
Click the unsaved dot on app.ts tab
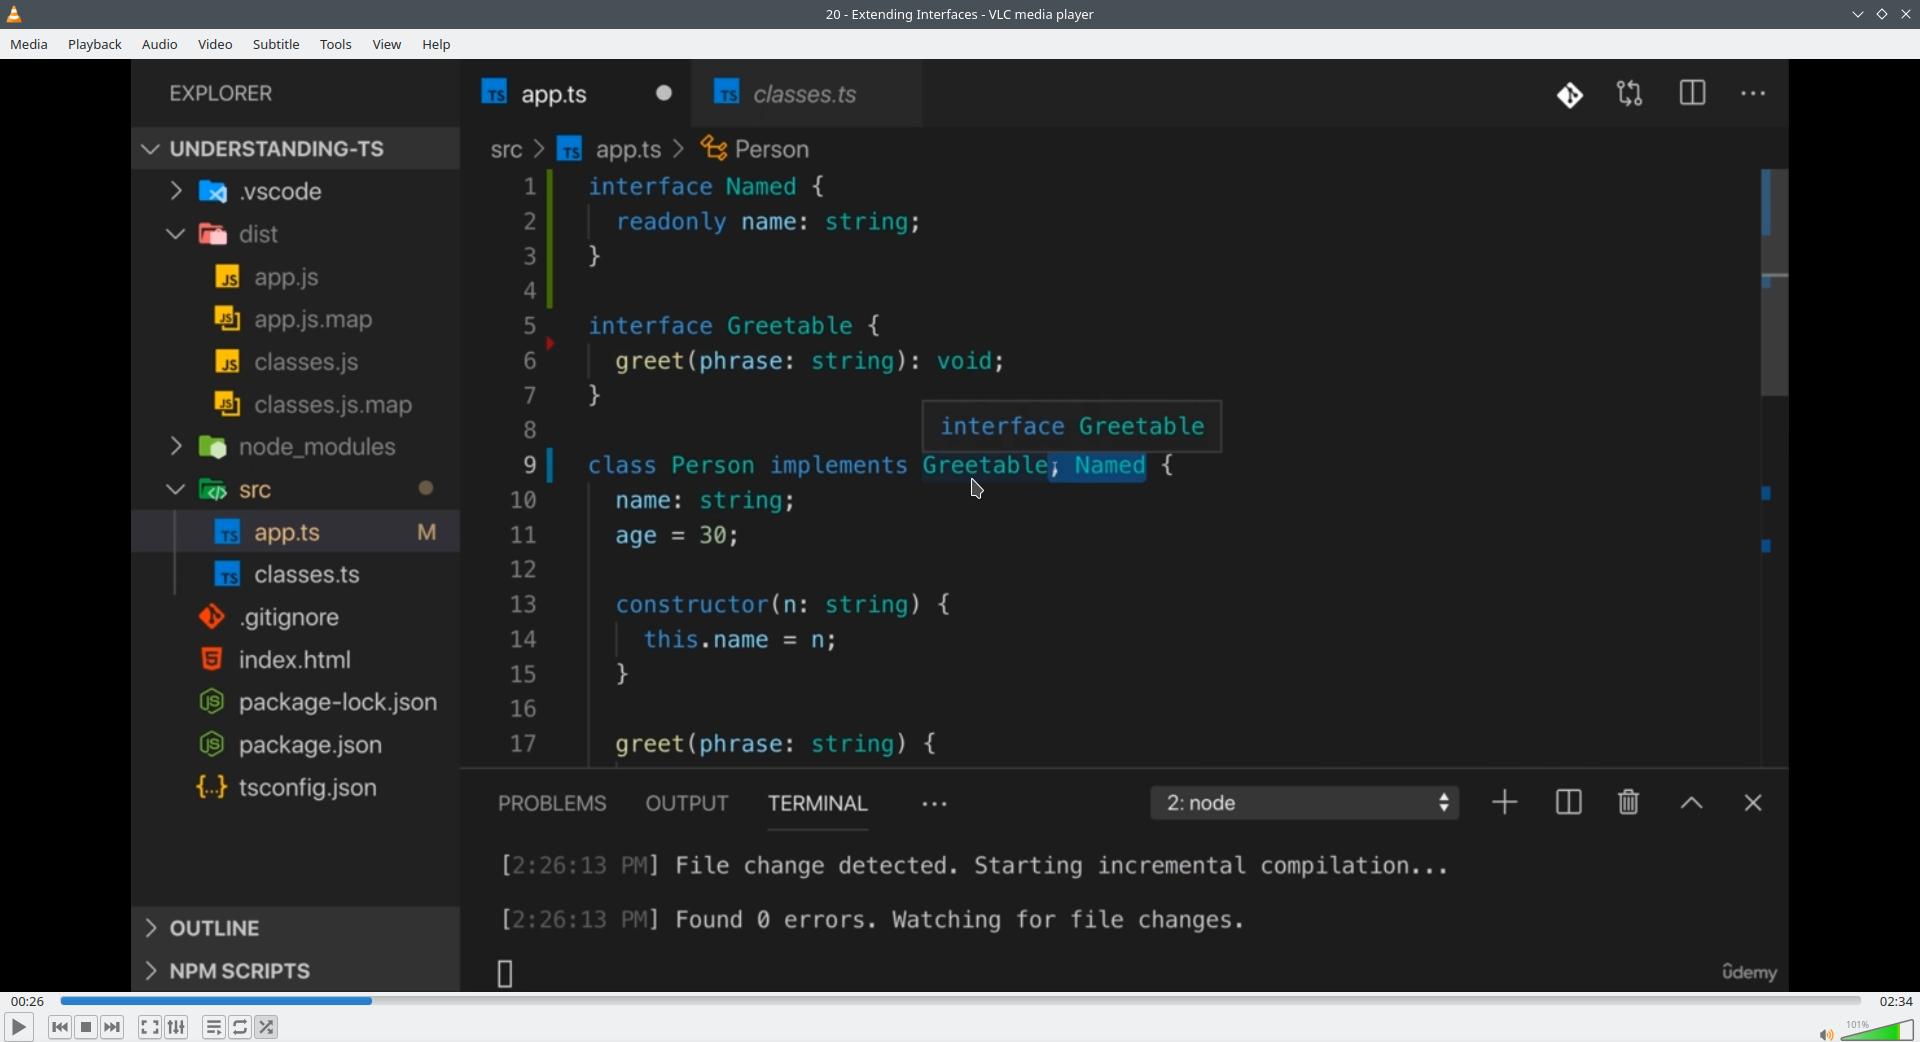click(x=665, y=94)
